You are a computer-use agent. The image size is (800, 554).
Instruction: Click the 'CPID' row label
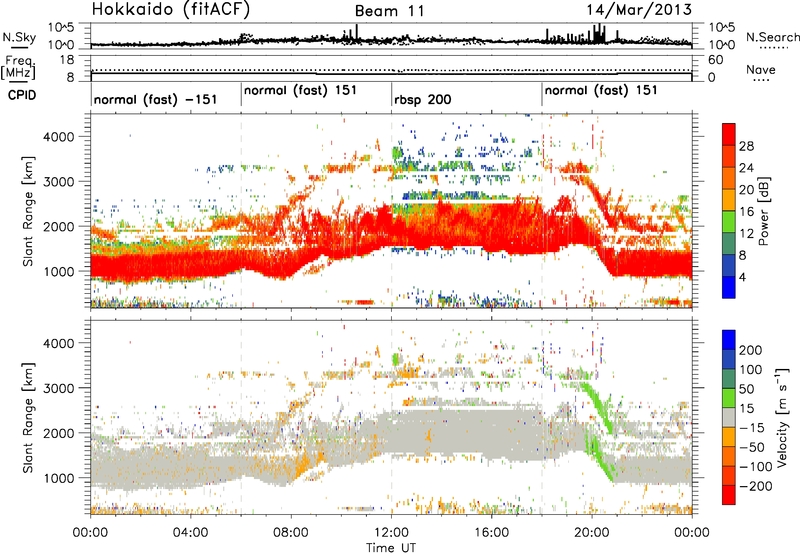click(x=22, y=95)
